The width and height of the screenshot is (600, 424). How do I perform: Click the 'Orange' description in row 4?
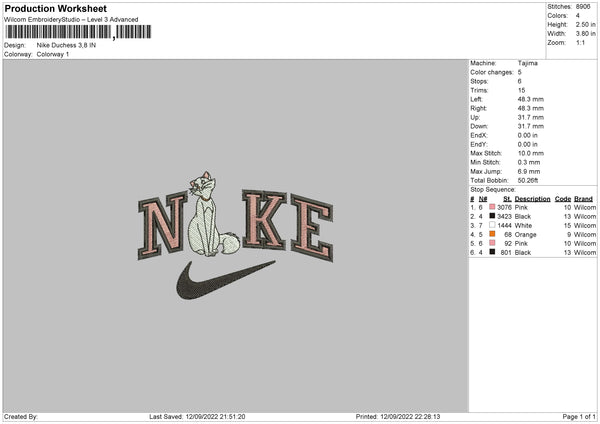pos(525,235)
